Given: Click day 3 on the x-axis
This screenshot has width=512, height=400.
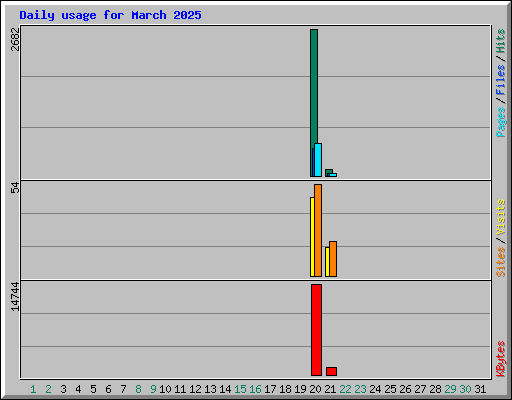Looking at the screenshot, I should [63, 389].
